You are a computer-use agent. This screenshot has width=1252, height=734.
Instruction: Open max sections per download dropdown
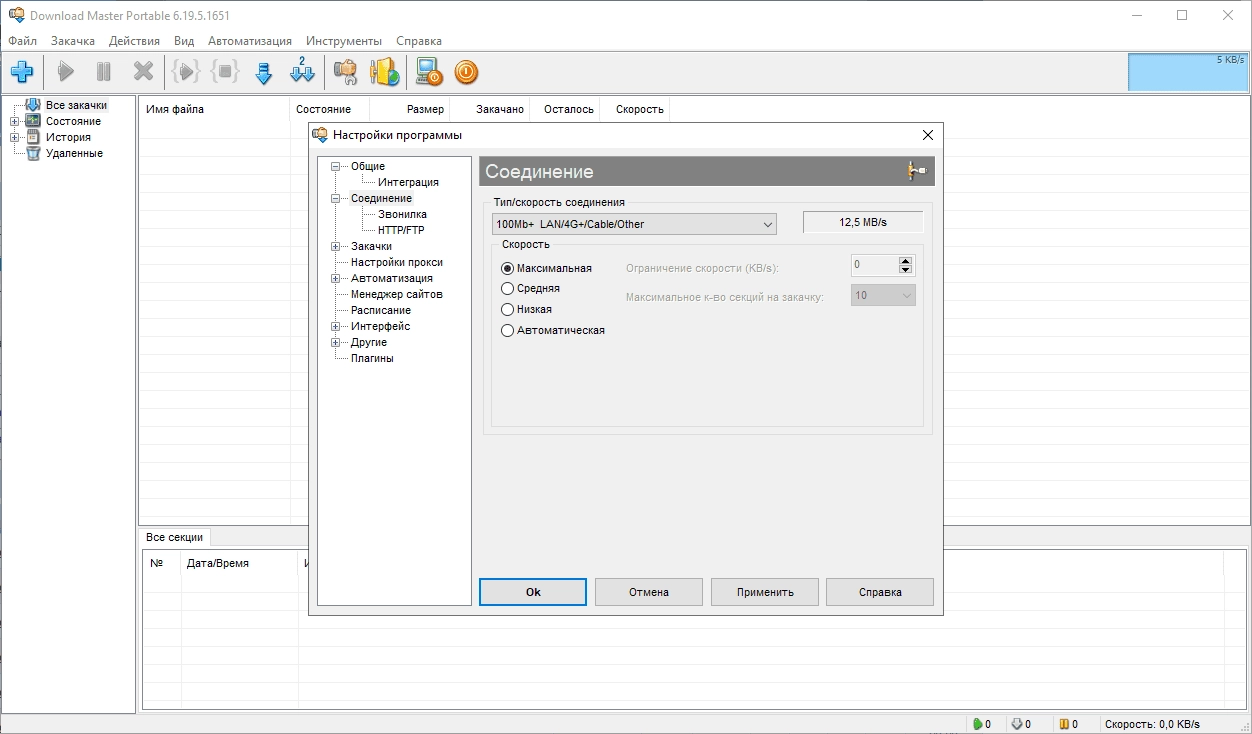(x=883, y=295)
